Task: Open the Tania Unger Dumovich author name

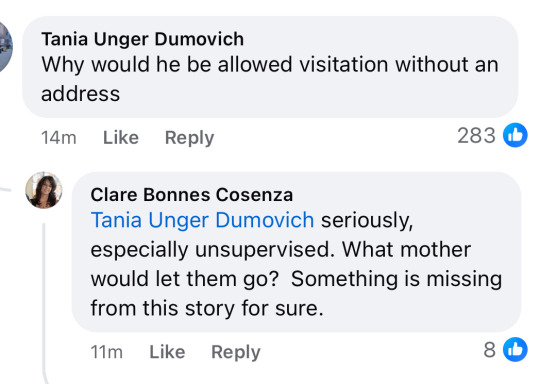Action: 143,39
